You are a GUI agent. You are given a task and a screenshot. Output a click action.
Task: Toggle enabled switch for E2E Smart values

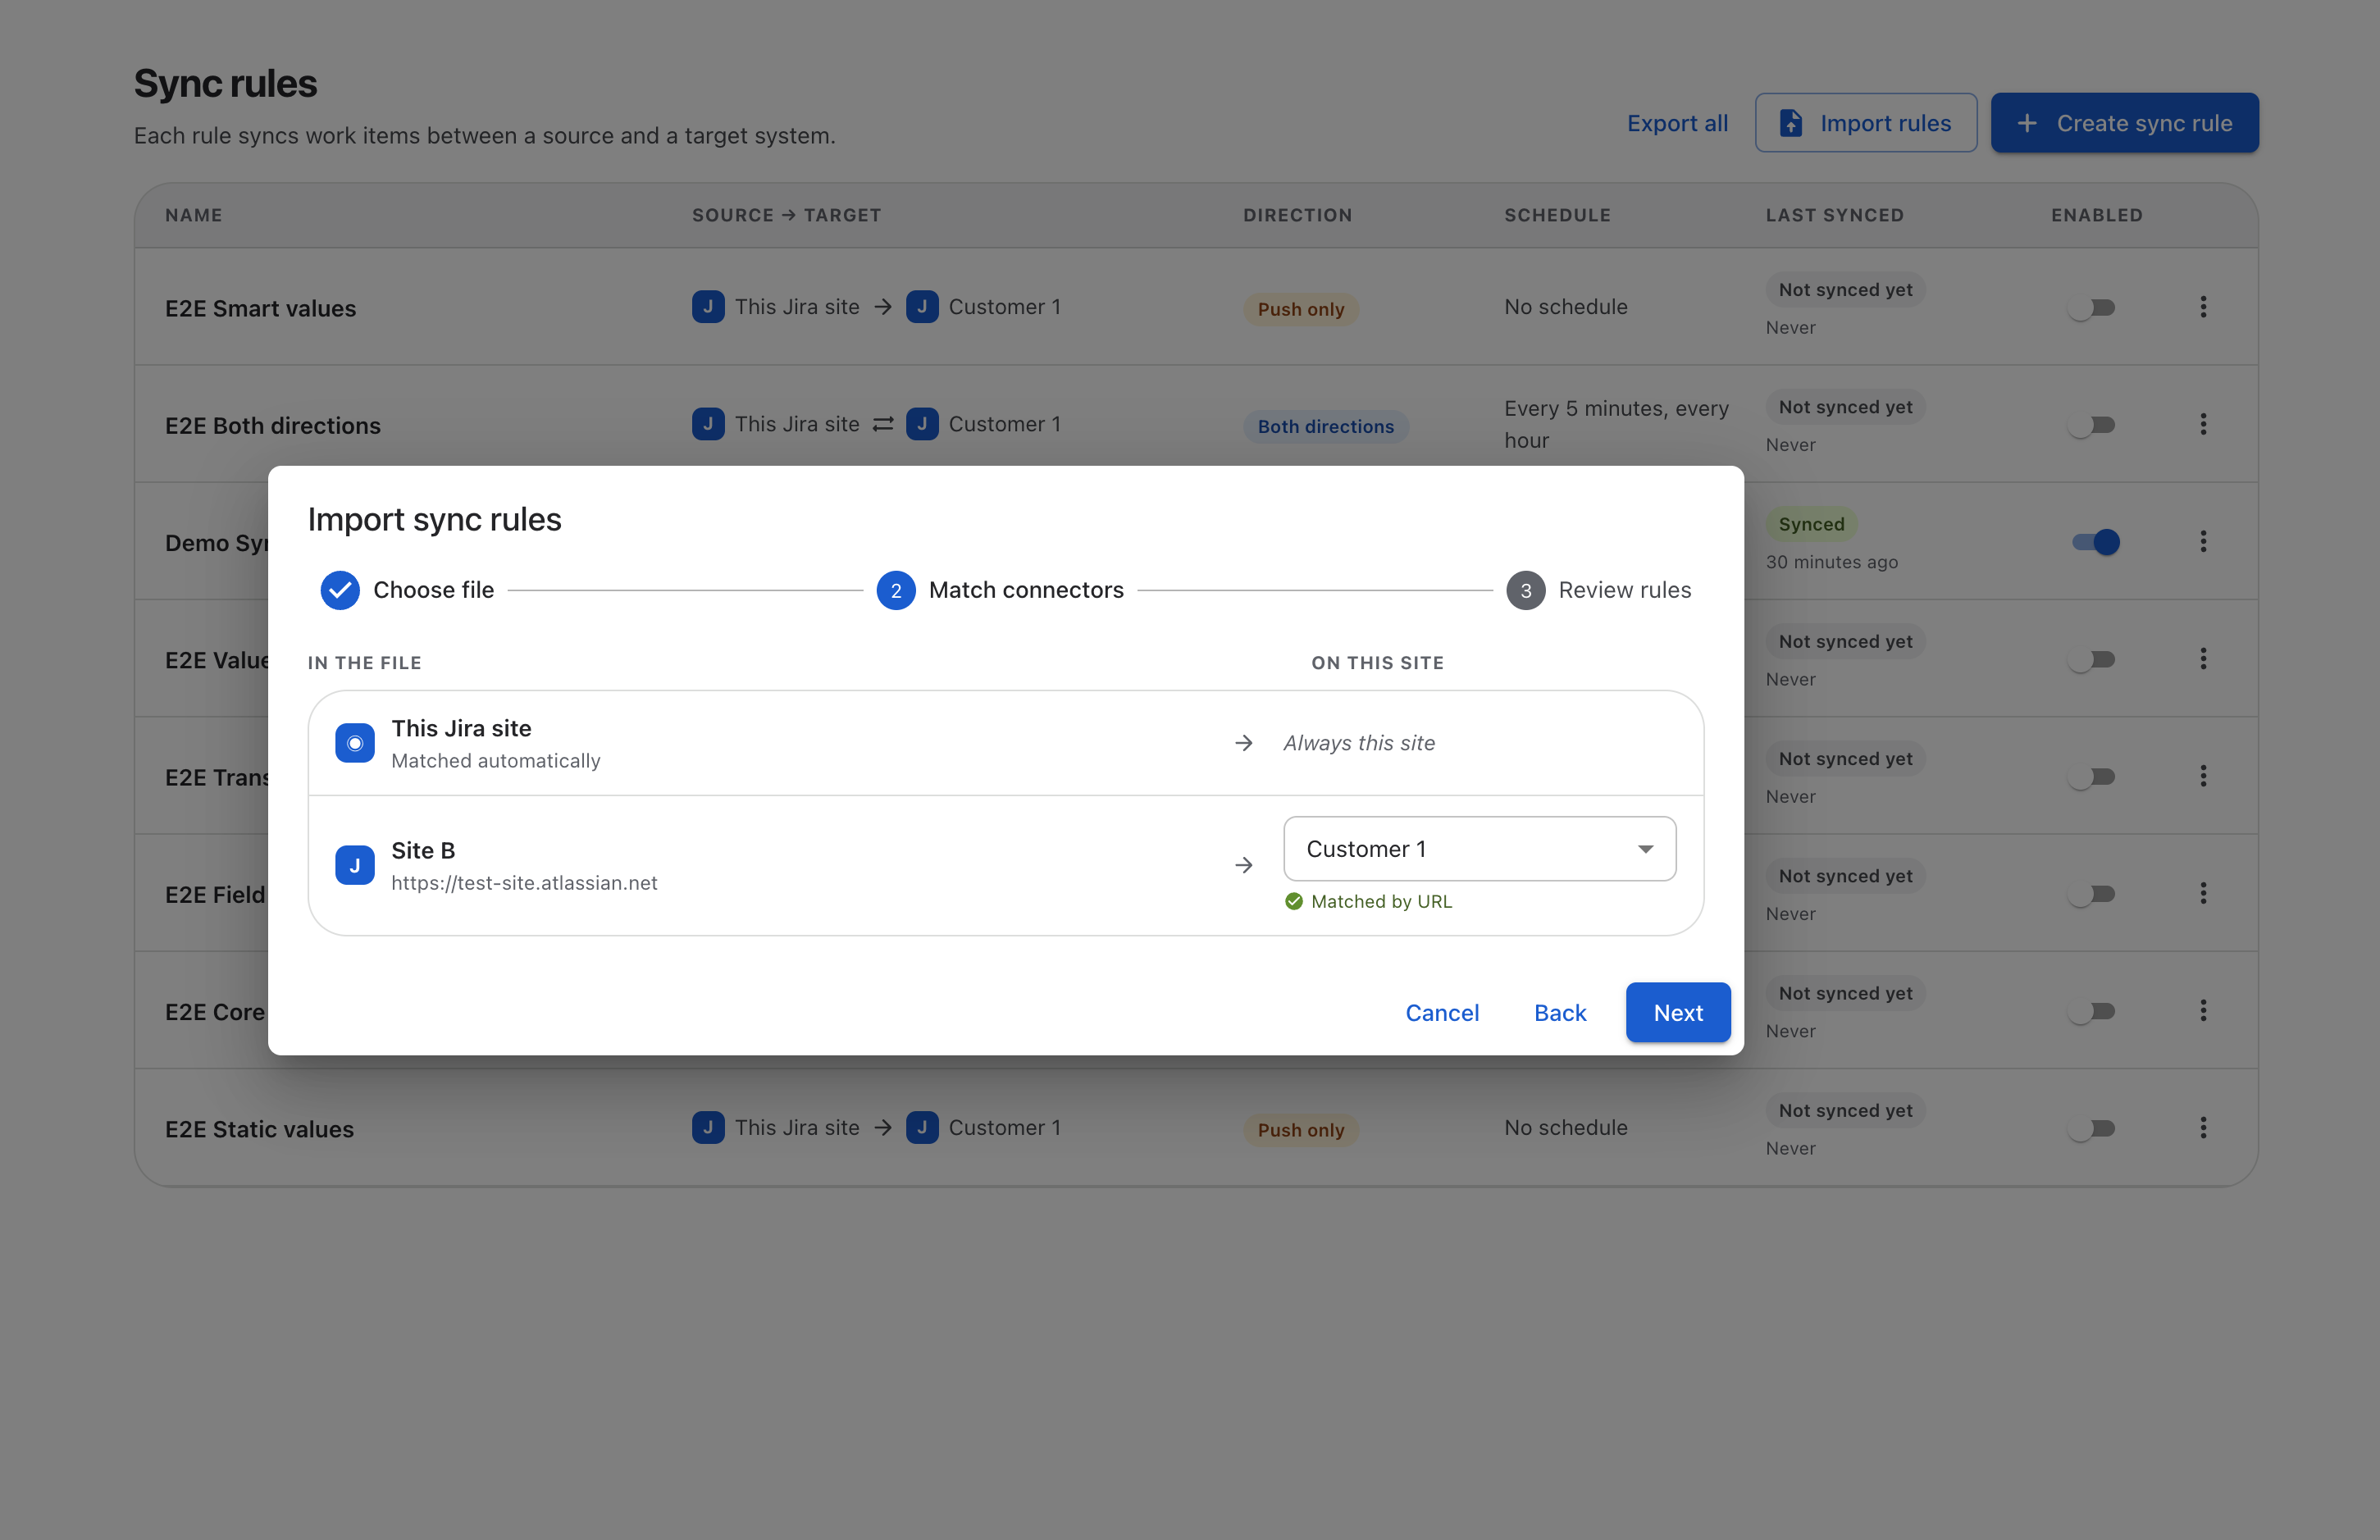2093,307
